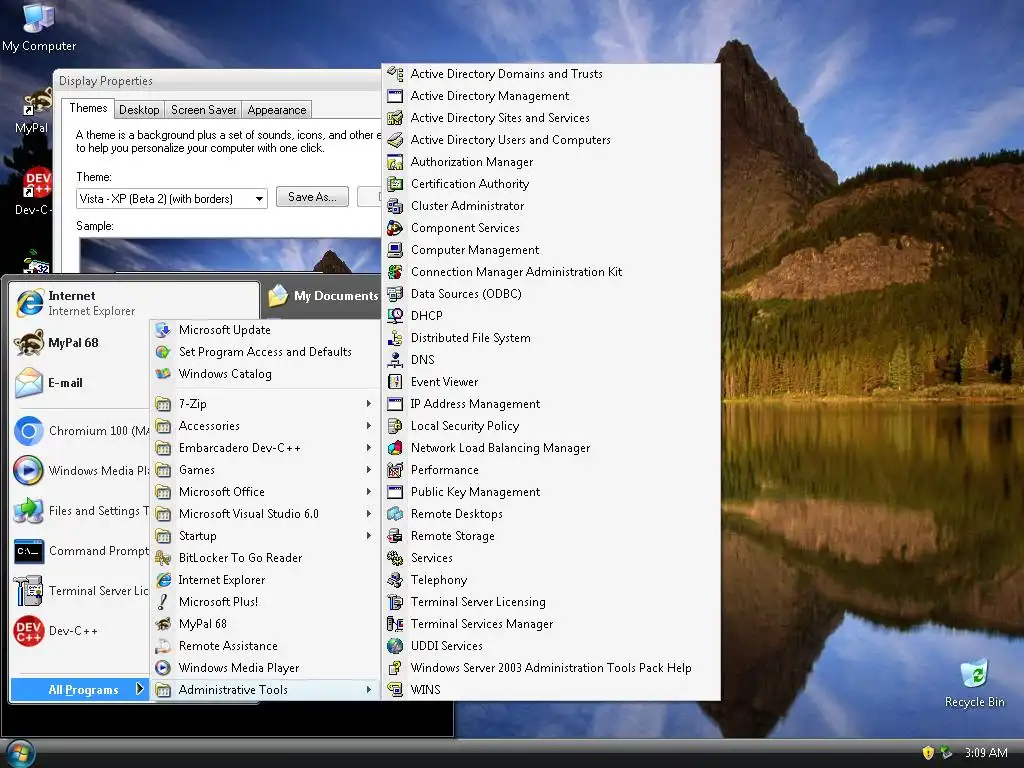Open BitLocker To Go Reader
Image resolution: width=1024 pixels, height=768 pixels.
(264, 558)
